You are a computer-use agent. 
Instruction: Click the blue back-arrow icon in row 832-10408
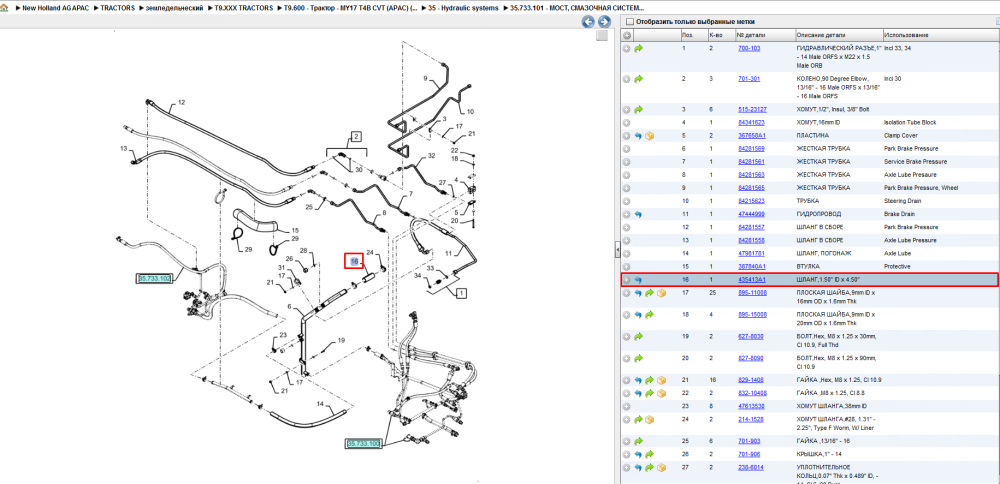point(638,393)
